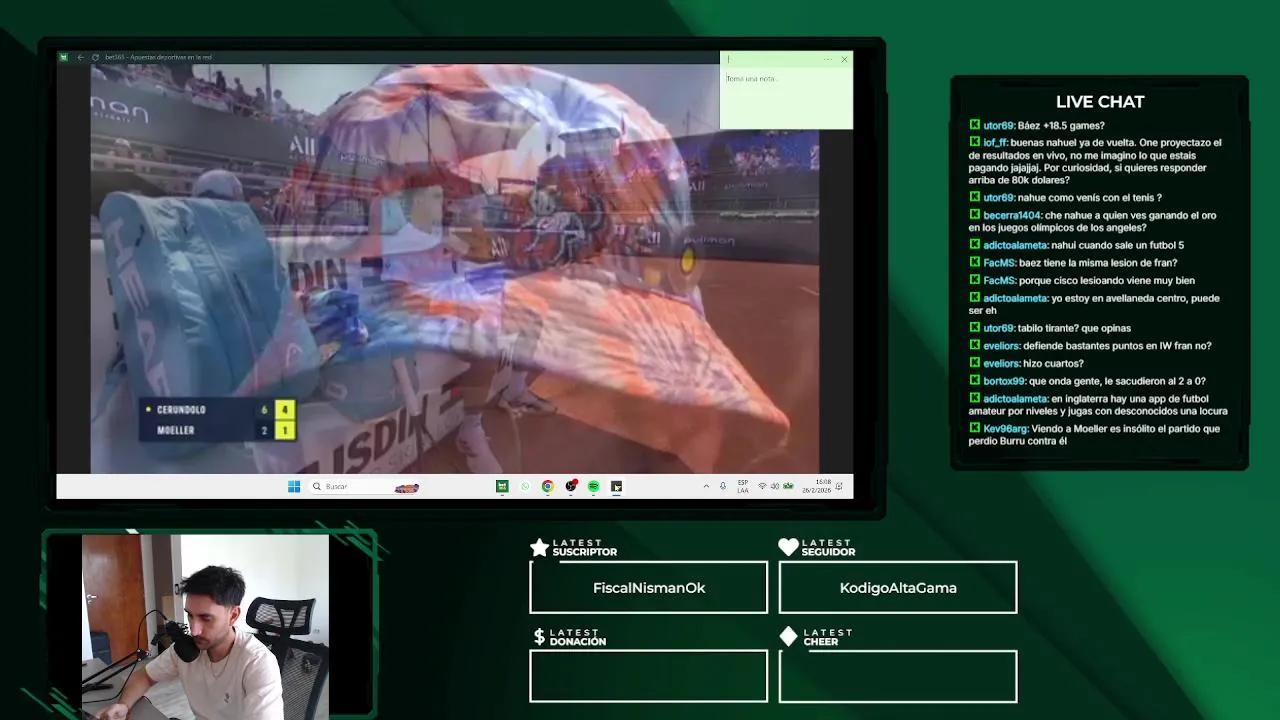This screenshot has width=1280, height=720.
Task: Close the green sticky note
Action: pos(844,59)
